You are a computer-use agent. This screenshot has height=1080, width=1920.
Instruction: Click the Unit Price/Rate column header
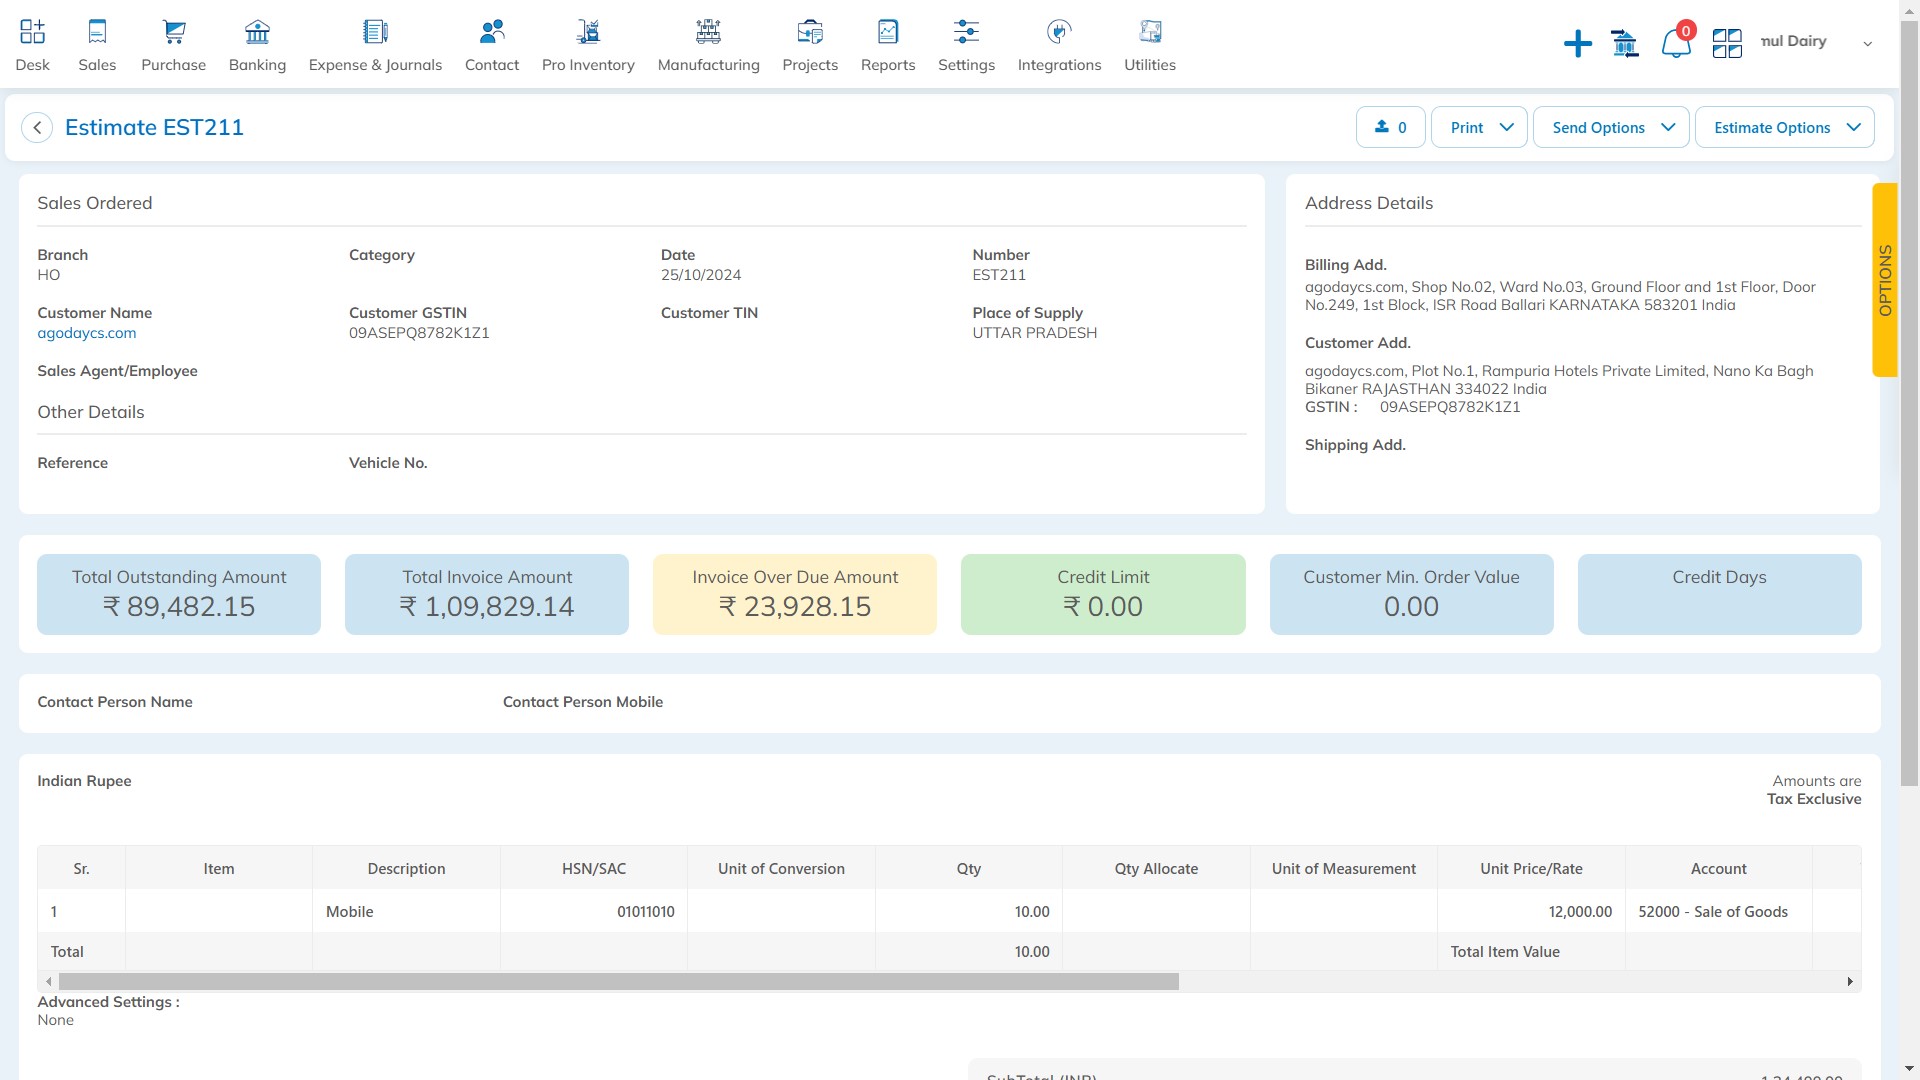coord(1531,868)
